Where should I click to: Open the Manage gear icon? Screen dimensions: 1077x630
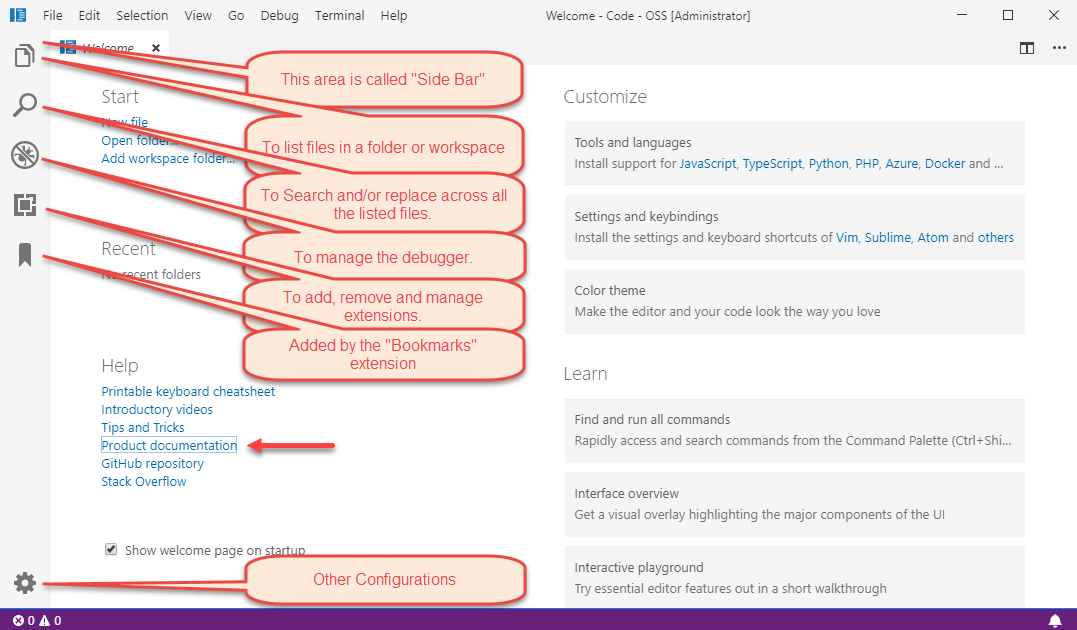coord(24,583)
